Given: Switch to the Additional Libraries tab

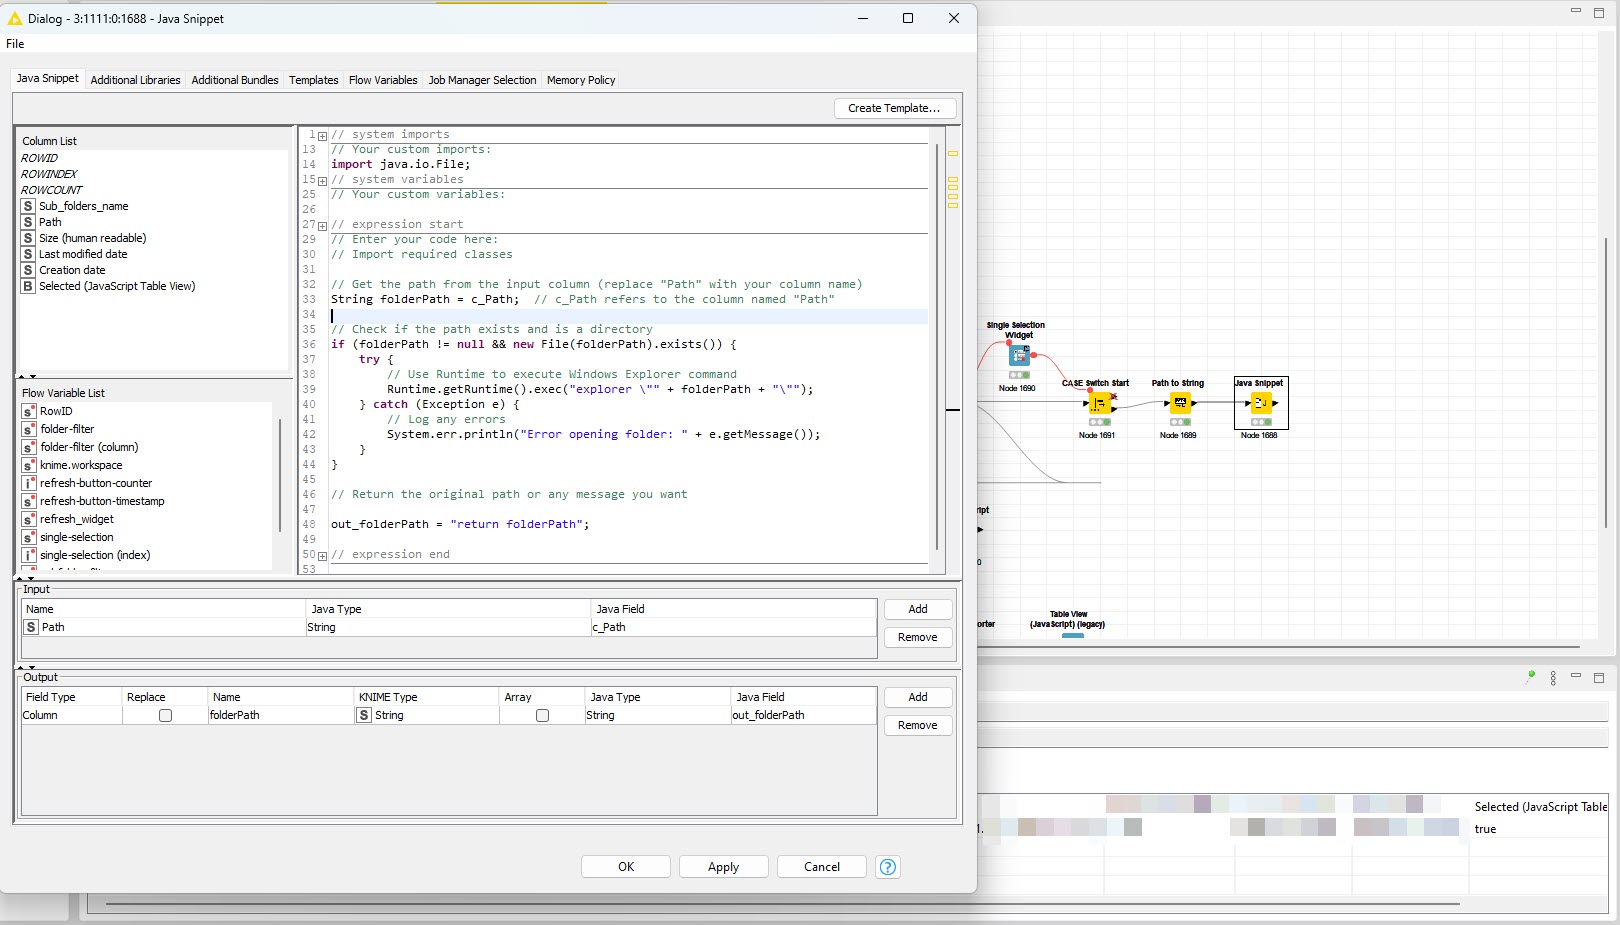Looking at the screenshot, I should click(135, 80).
